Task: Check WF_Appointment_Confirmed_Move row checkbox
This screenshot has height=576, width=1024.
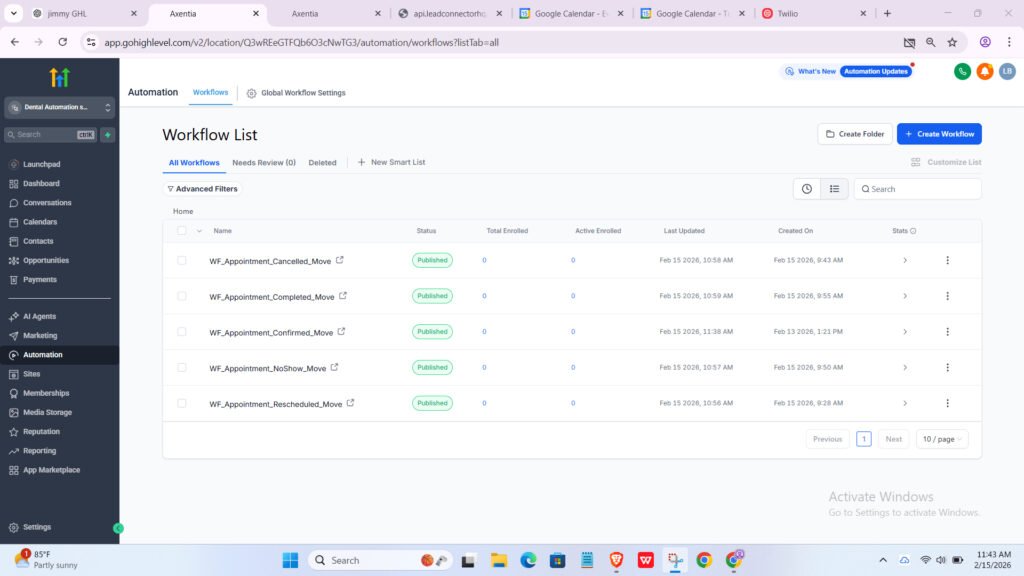Action: 182,332
